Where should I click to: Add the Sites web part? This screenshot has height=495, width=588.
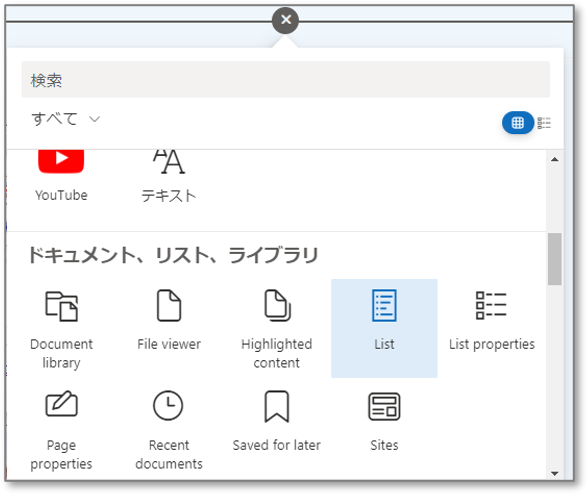[384, 430]
